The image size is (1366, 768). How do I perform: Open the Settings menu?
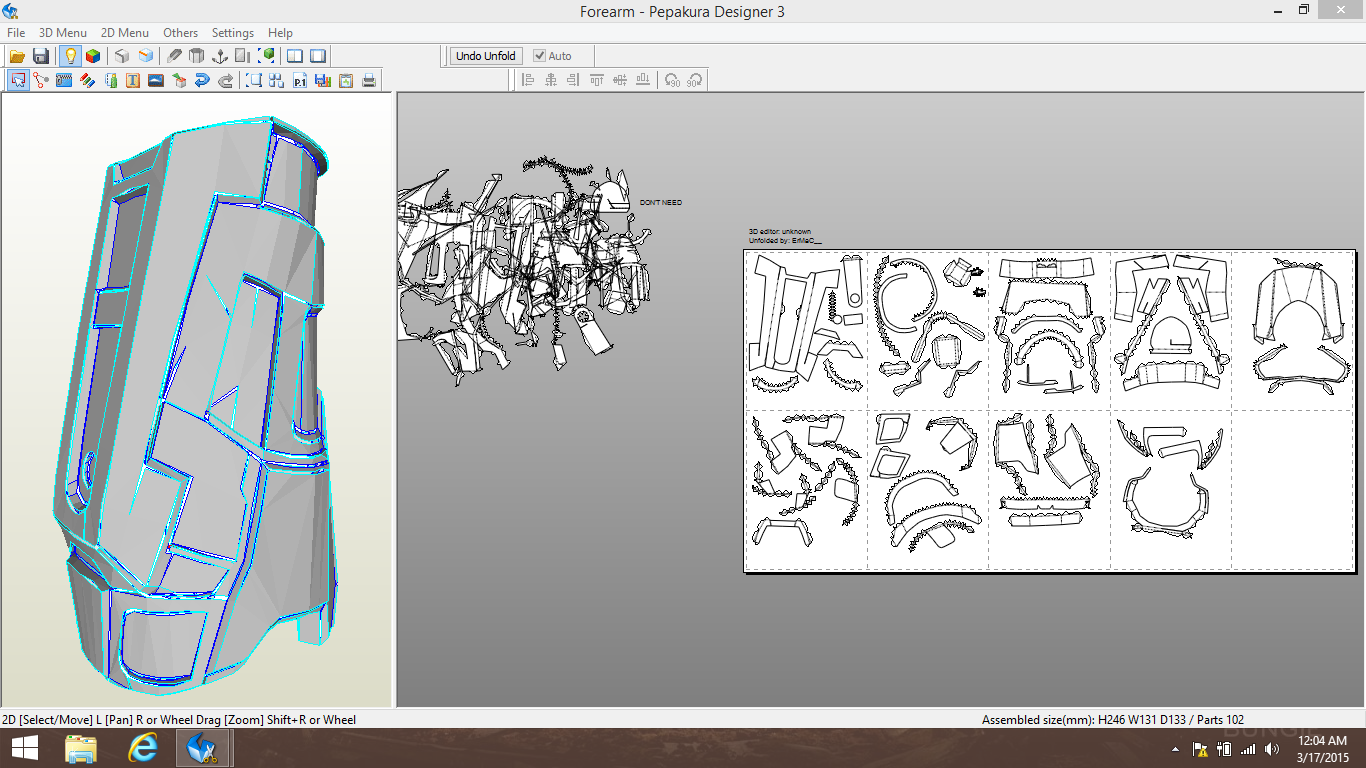click(232, 33)
